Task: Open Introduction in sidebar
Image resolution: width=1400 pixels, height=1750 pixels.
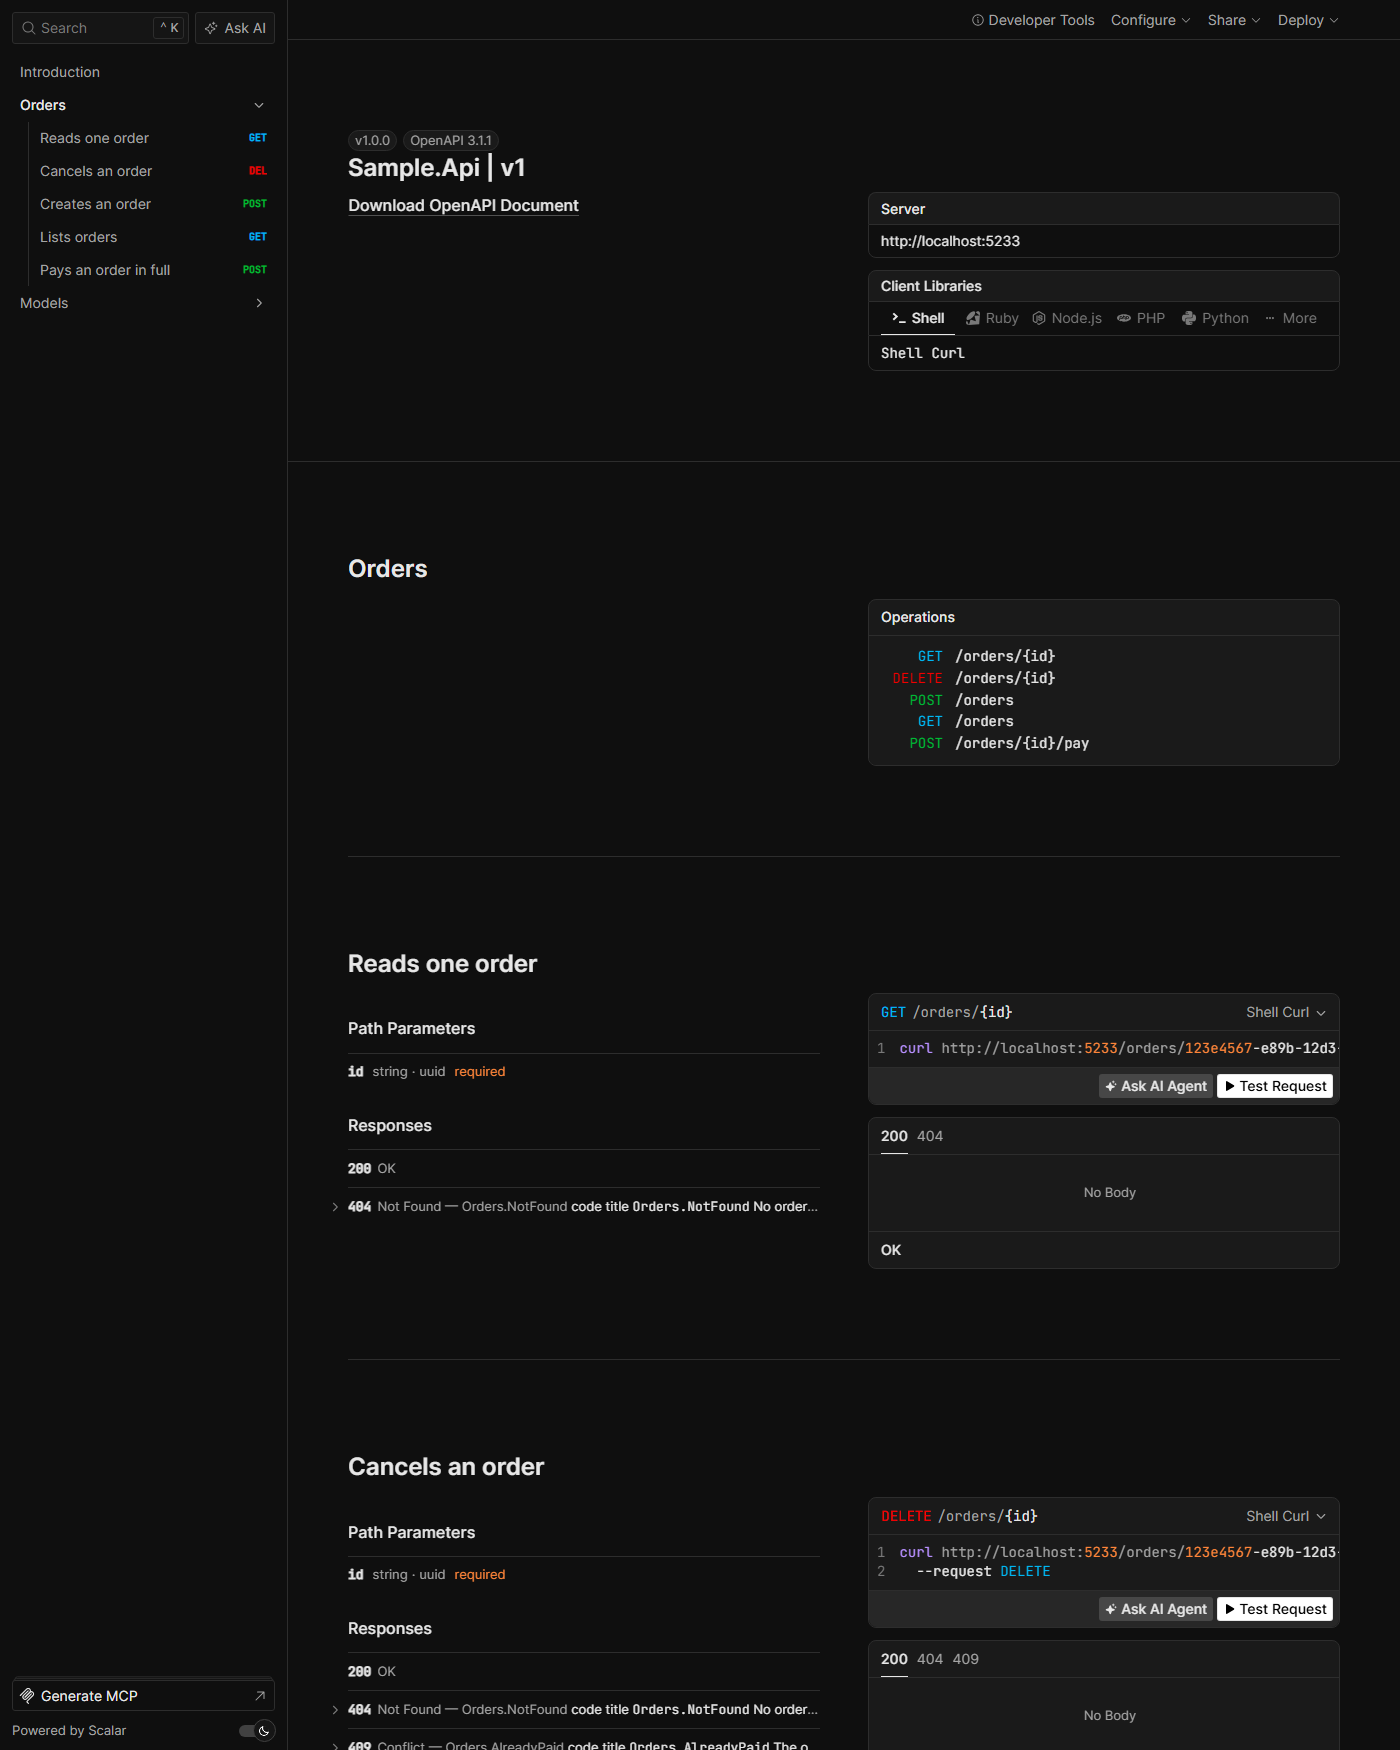Action: (x=143, y=72)
